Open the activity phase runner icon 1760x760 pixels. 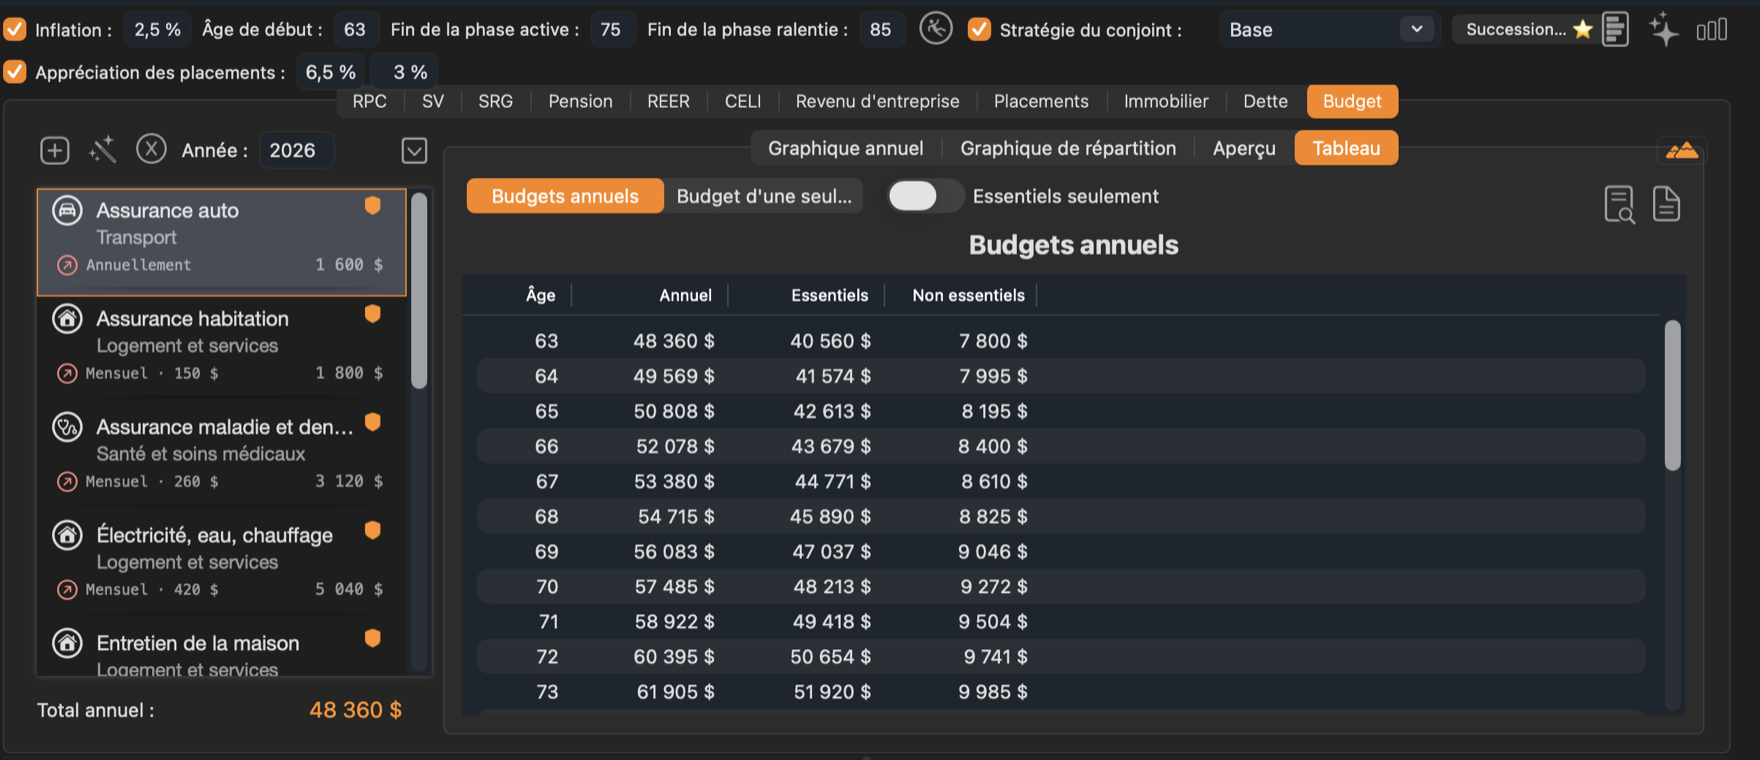(936, 28)
